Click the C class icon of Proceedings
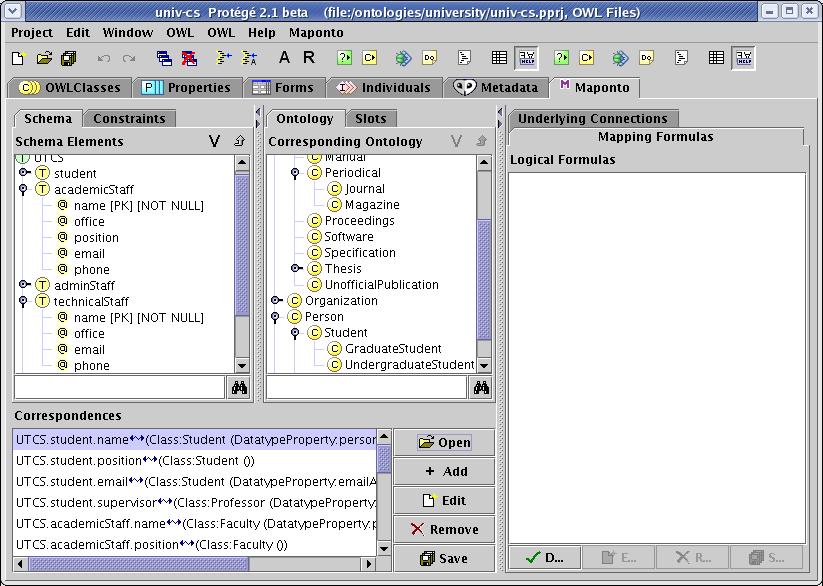 [314, 221]
